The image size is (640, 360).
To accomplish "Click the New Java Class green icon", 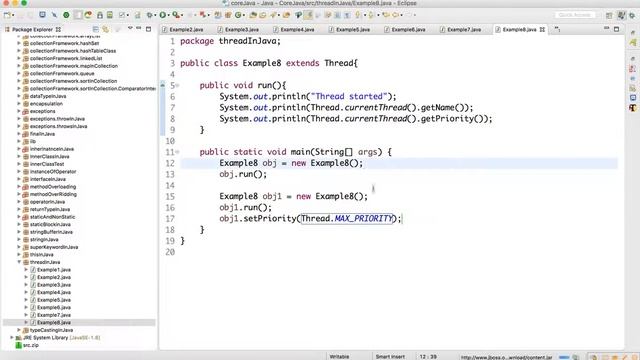I will [238, 15].
